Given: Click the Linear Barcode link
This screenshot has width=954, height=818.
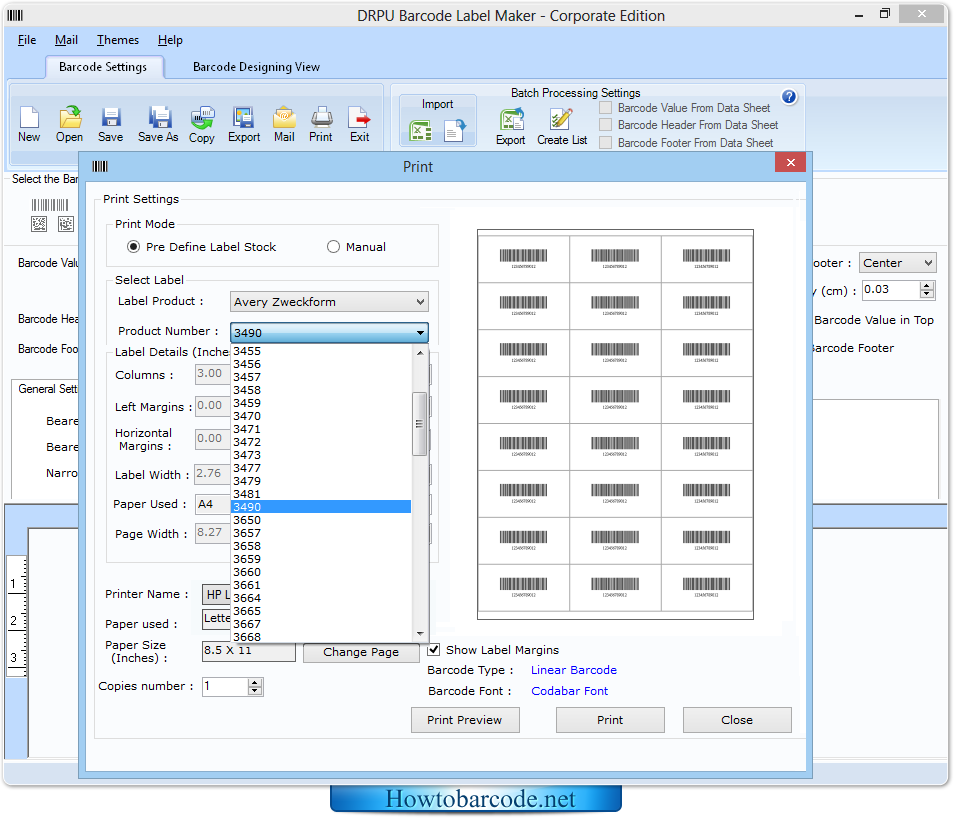Looking at the screenshot, I should [574, 670].
